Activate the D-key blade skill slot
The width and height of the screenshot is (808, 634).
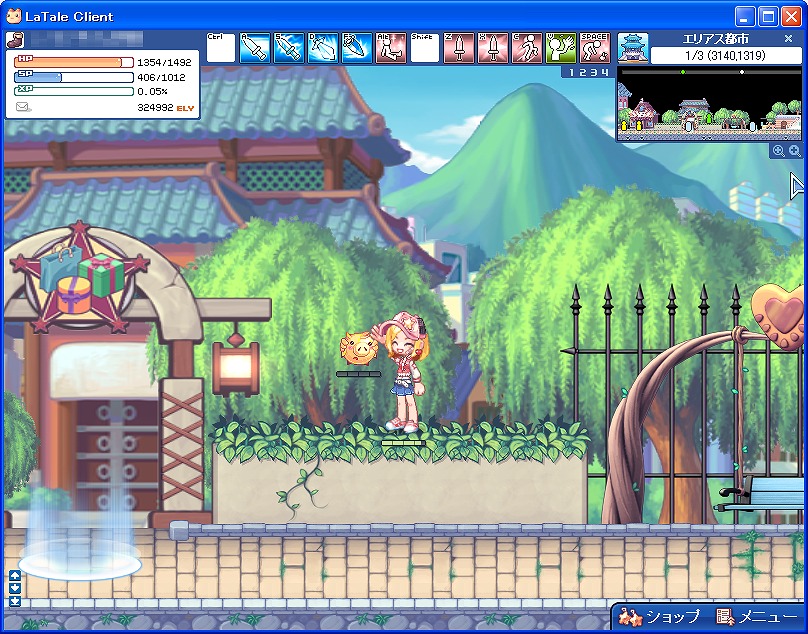(323, 48)
